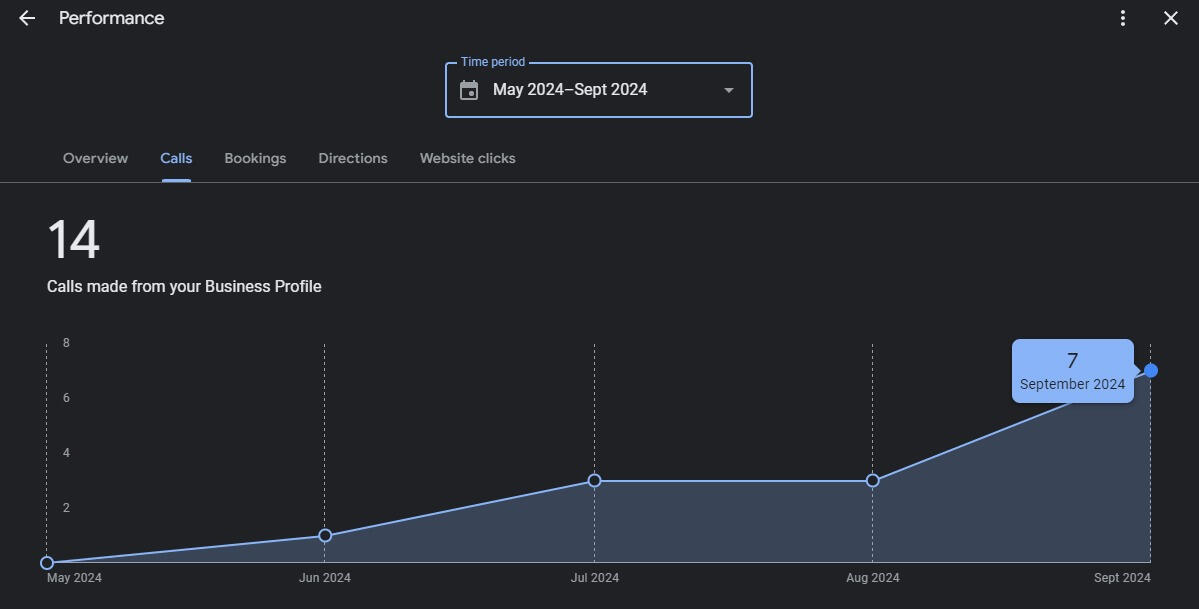Click the tooltip showing 7 September 2024
Viewport: 1199px width, 609px height.
pos(1072,371)
